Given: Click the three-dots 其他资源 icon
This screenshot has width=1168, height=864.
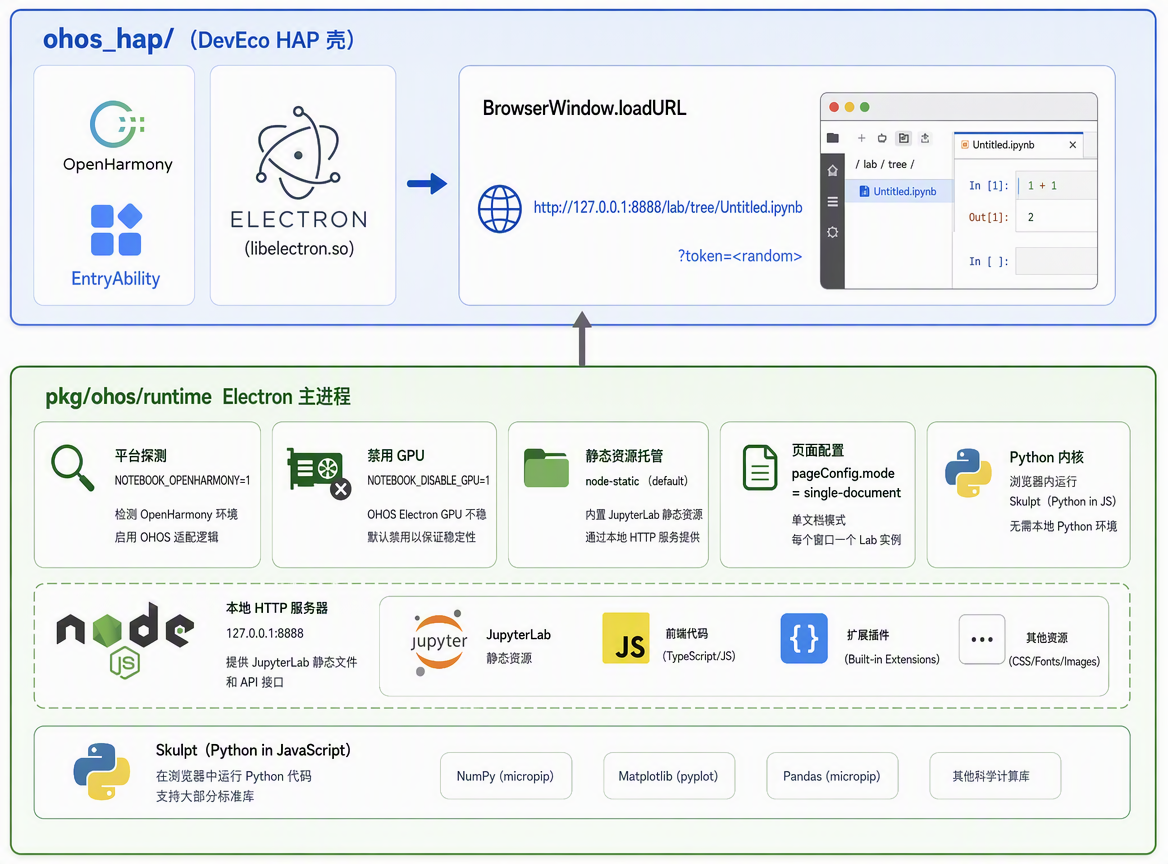Looking at the screenshot, I should pos(982,639).
